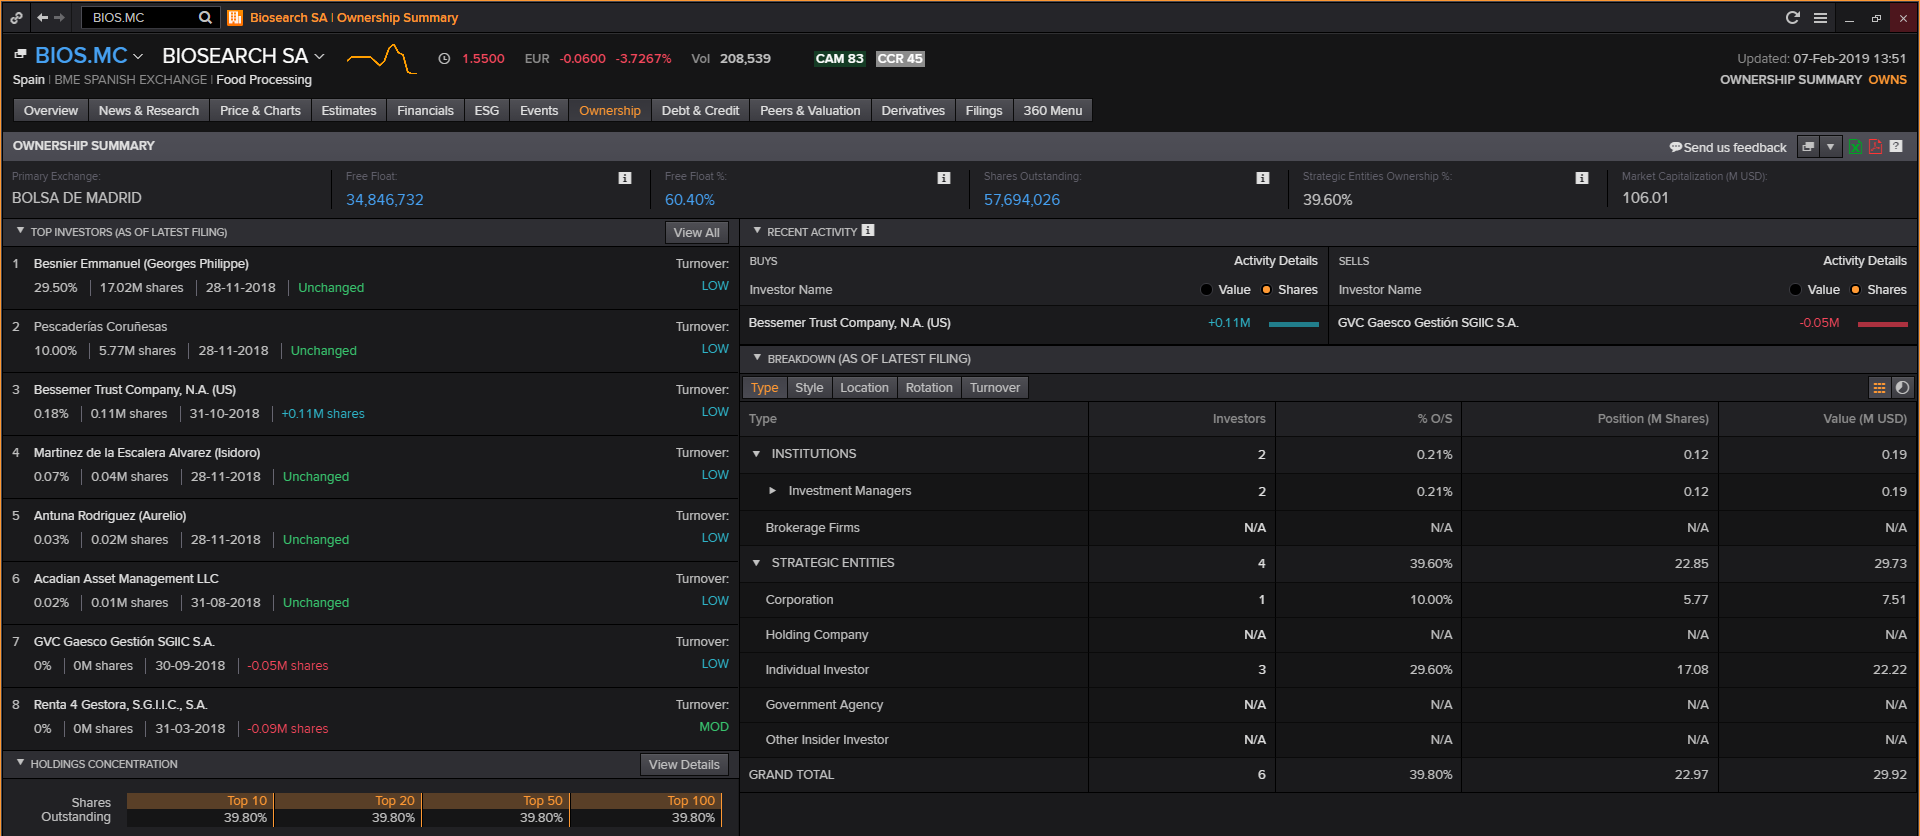Collapse the Strategic Entities group

(x=757, y=563)
